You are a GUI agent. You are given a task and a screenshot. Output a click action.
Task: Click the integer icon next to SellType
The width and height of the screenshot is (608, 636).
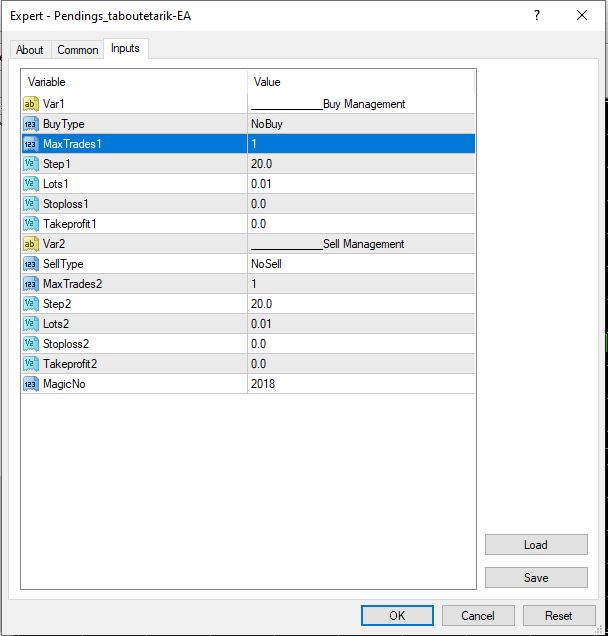point(31,264)
